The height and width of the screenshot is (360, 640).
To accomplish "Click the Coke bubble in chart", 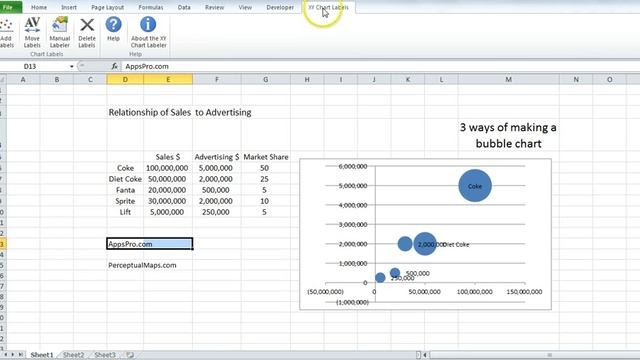I will (x=475, y=186).
